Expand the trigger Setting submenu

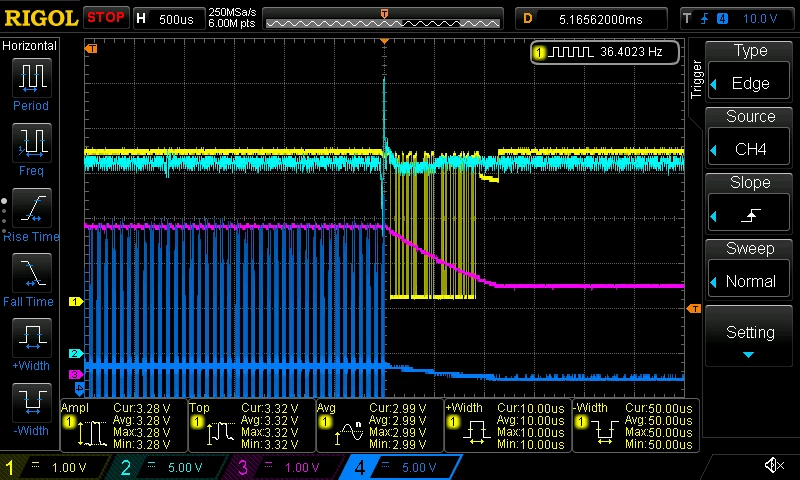tap(749, 336)
